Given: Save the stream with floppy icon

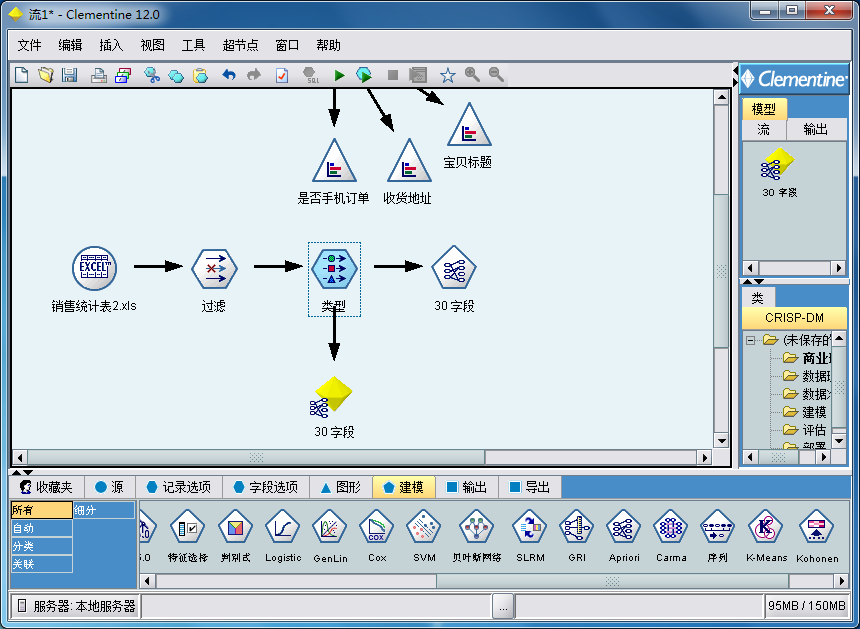Looking at the screenshot, I should (69, 75).
